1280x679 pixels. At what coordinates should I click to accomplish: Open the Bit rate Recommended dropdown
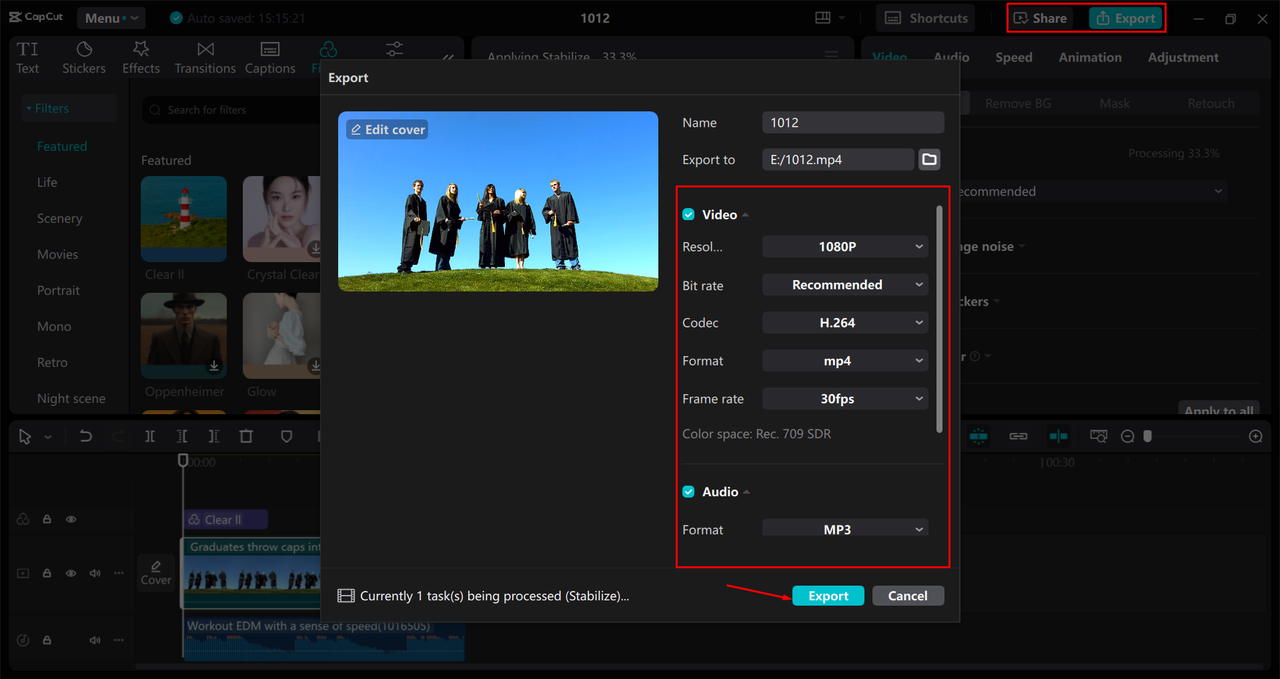tap(845, 285)
